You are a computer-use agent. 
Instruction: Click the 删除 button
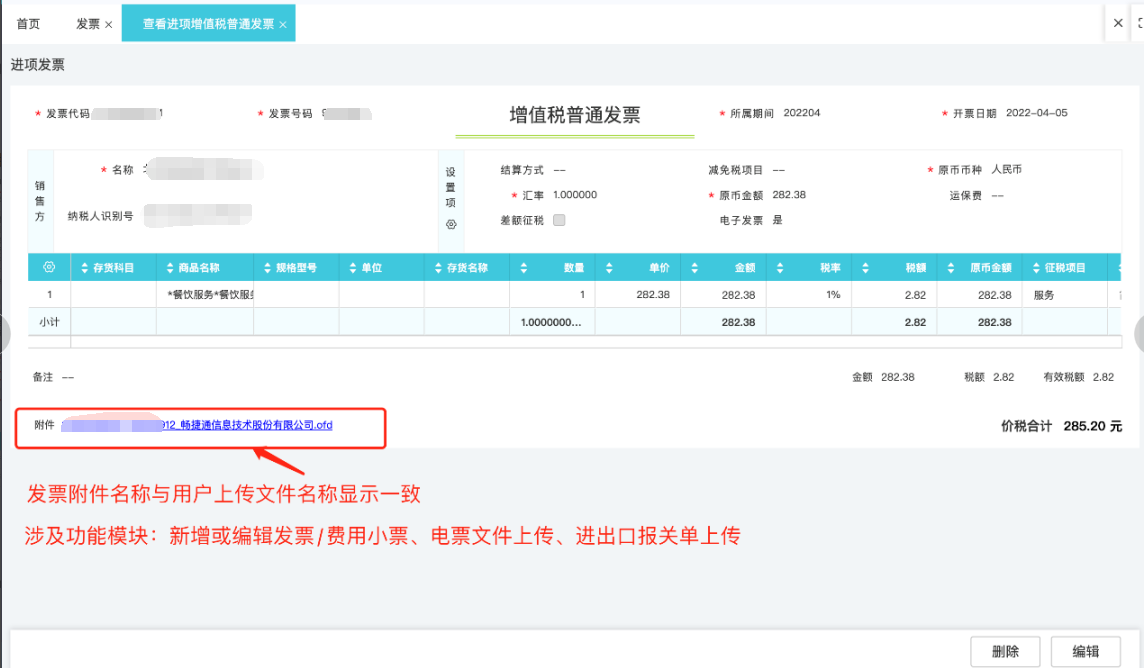[x=1005, y=651]
